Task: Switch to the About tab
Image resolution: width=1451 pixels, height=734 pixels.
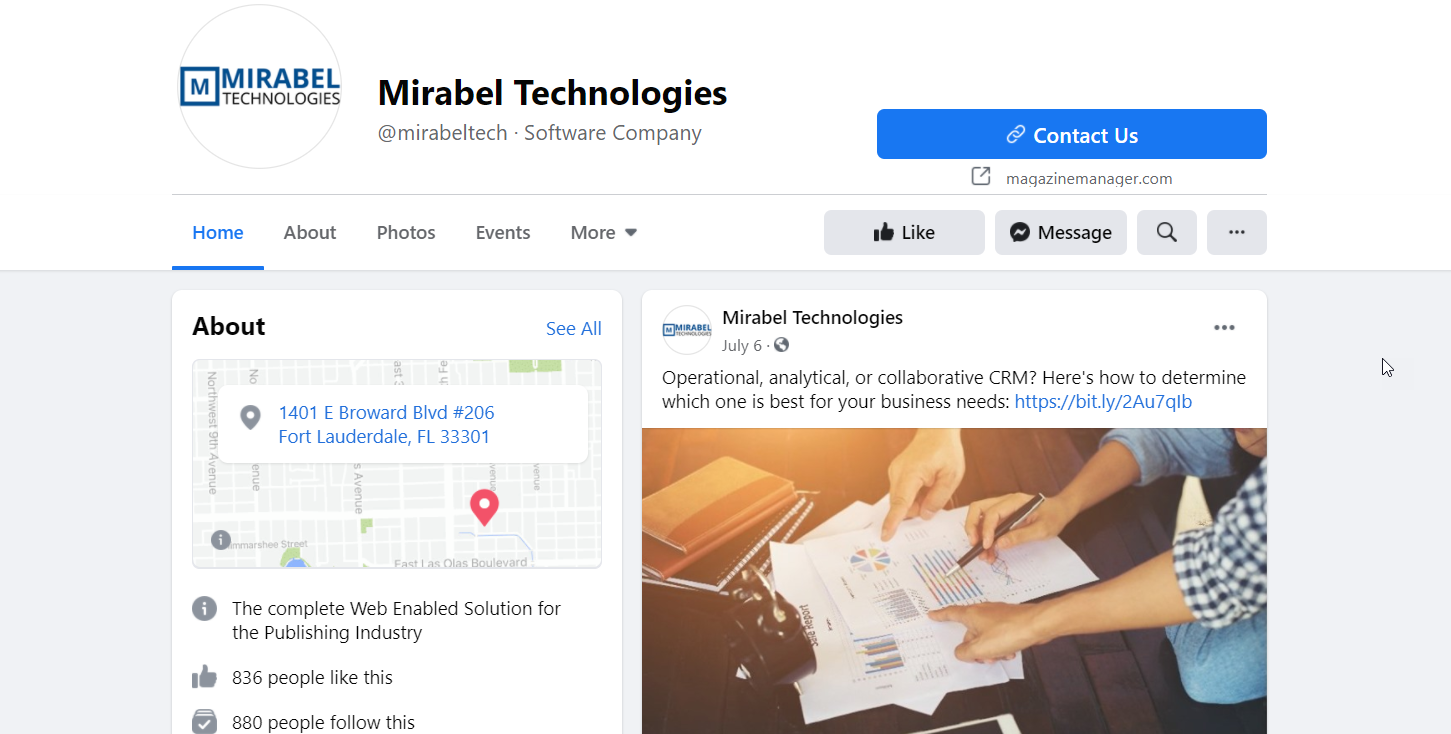Action: tap(309, 232)
